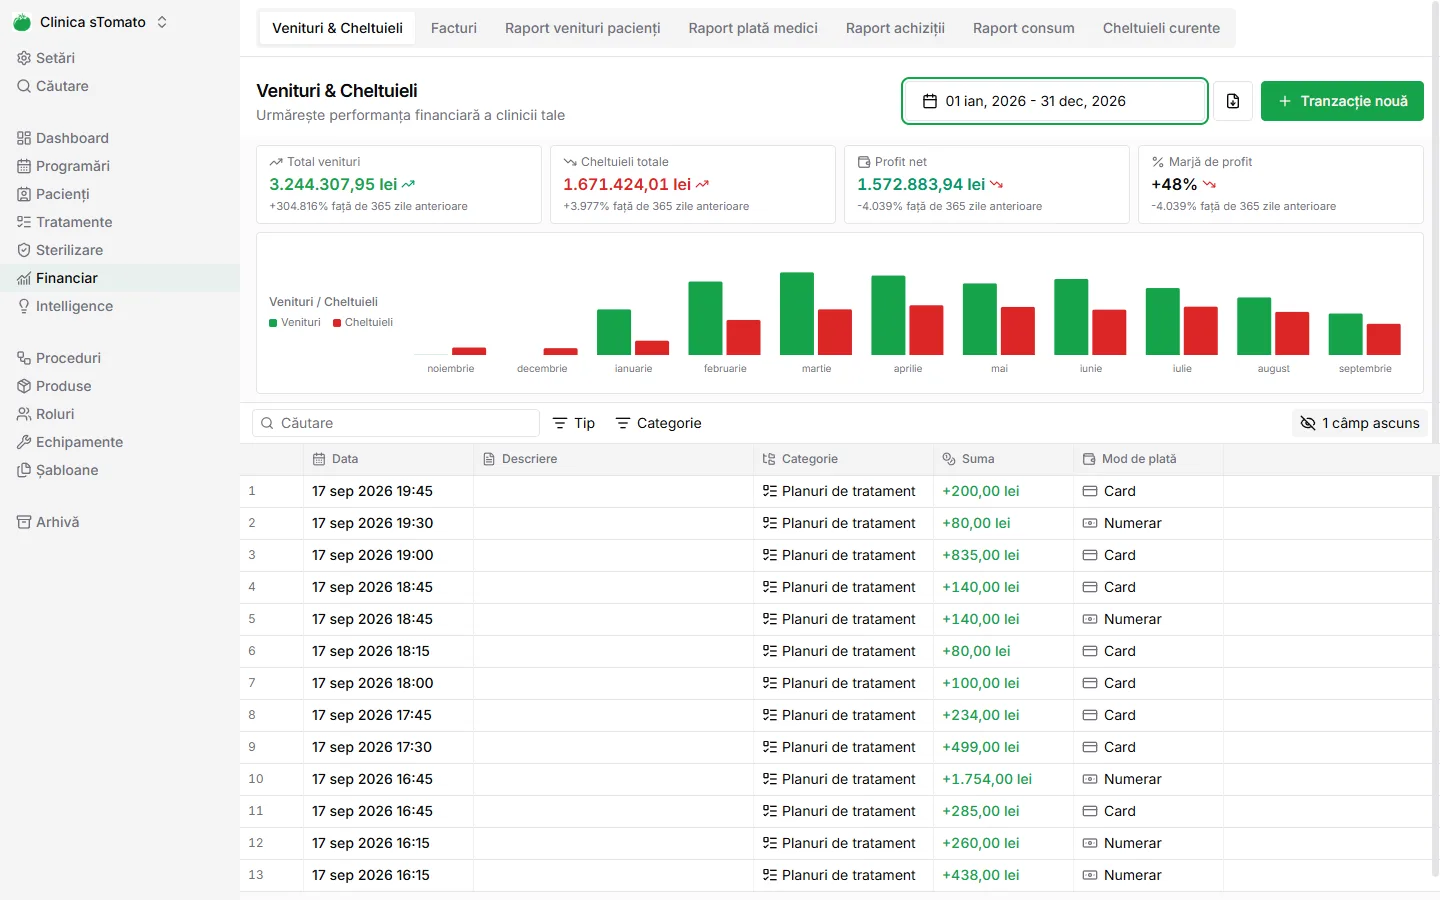Show the 1 hidden field
The height and width of the screenshot is (900, 1440).
click(1360, 423)
